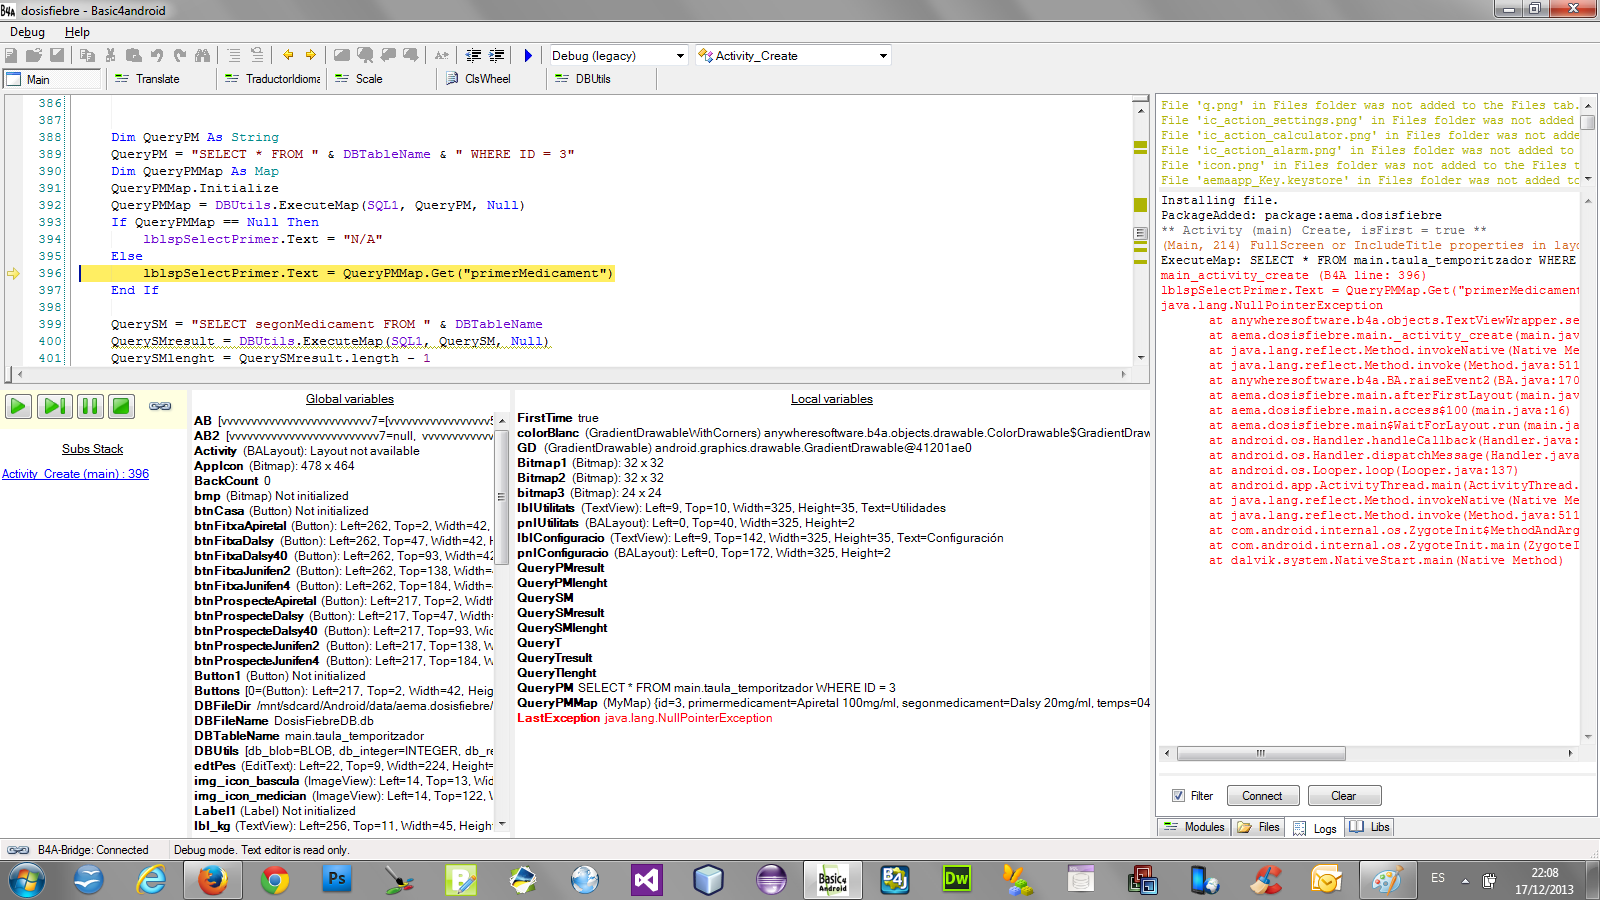The width and height of the screenshot is (1600, 900).
Task: Open the ClsWheel module tab
Action: click(x=487, y=79)
